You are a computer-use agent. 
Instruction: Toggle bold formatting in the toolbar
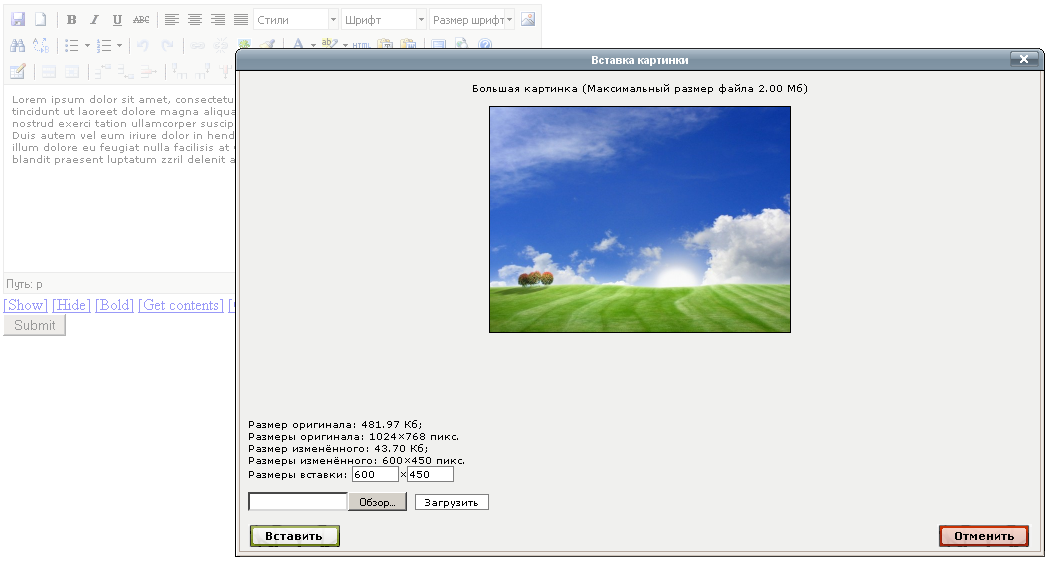click(x=72, y=19)
